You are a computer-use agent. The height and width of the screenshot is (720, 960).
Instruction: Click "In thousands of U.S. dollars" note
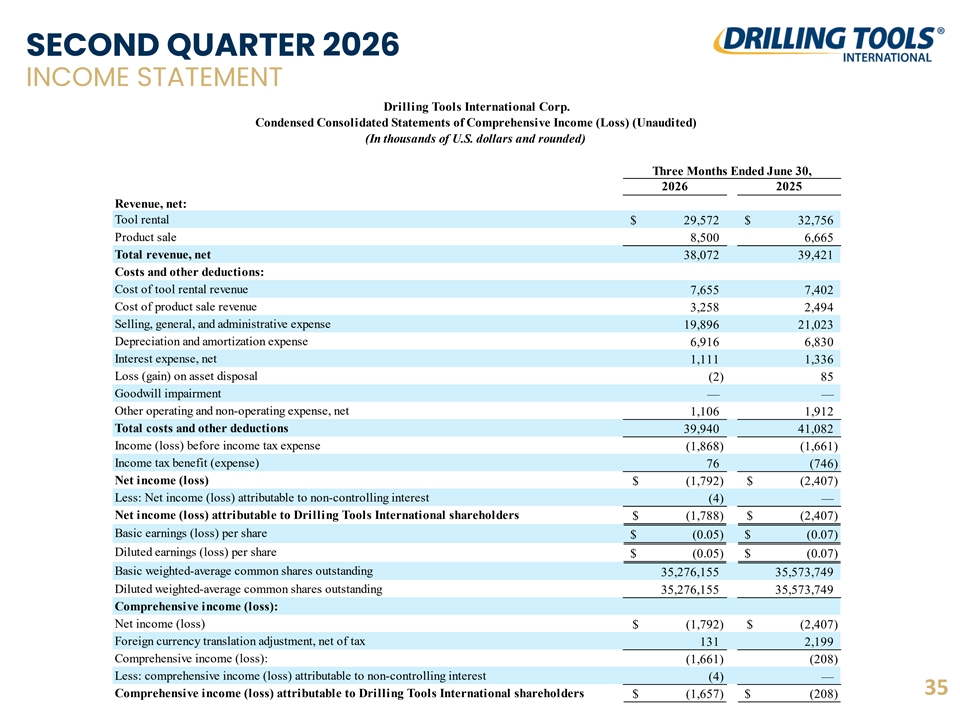(475, 139)
